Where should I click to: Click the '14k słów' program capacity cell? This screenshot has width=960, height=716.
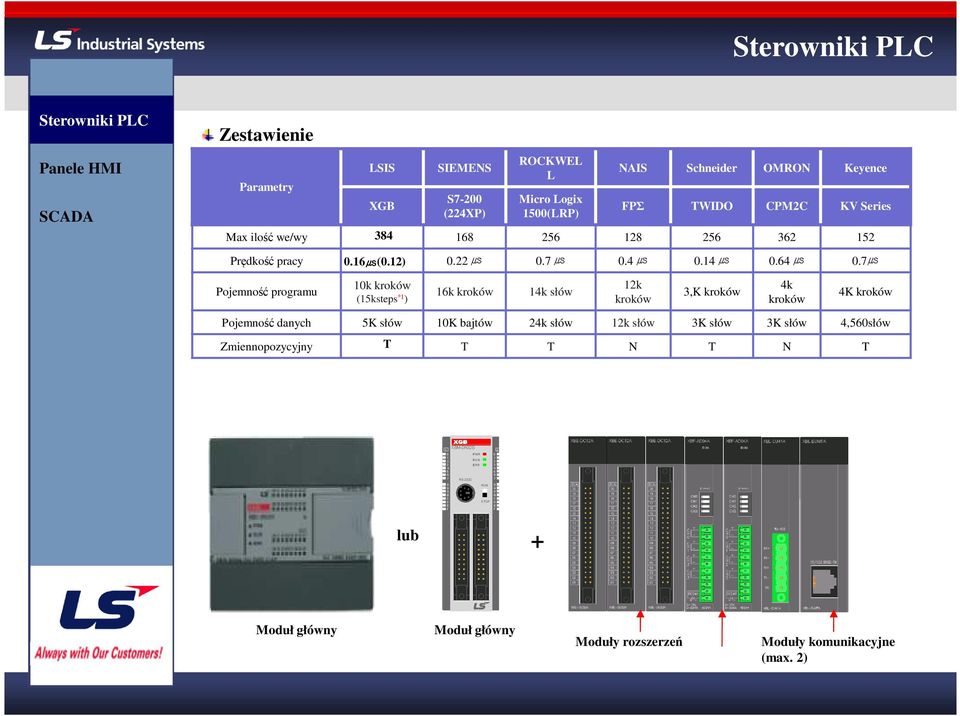point(550,292)
